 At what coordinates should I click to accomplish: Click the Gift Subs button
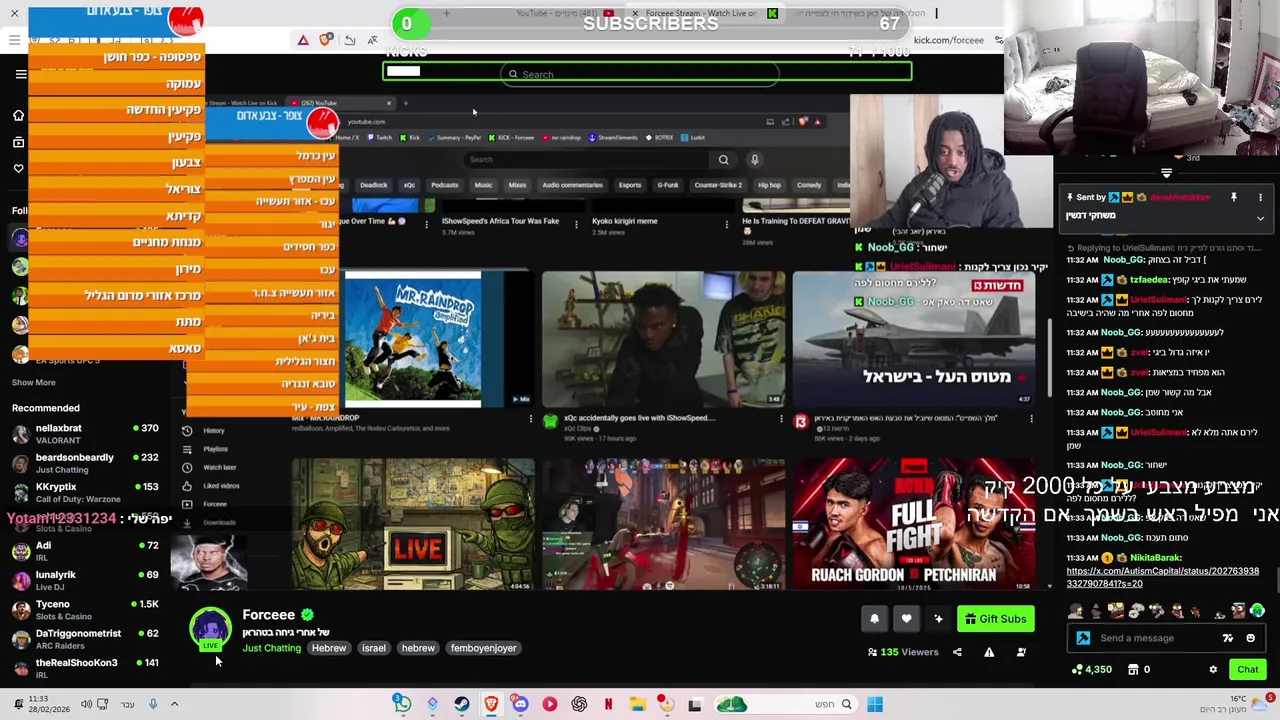pyautogui.click(x=995, y=619)
